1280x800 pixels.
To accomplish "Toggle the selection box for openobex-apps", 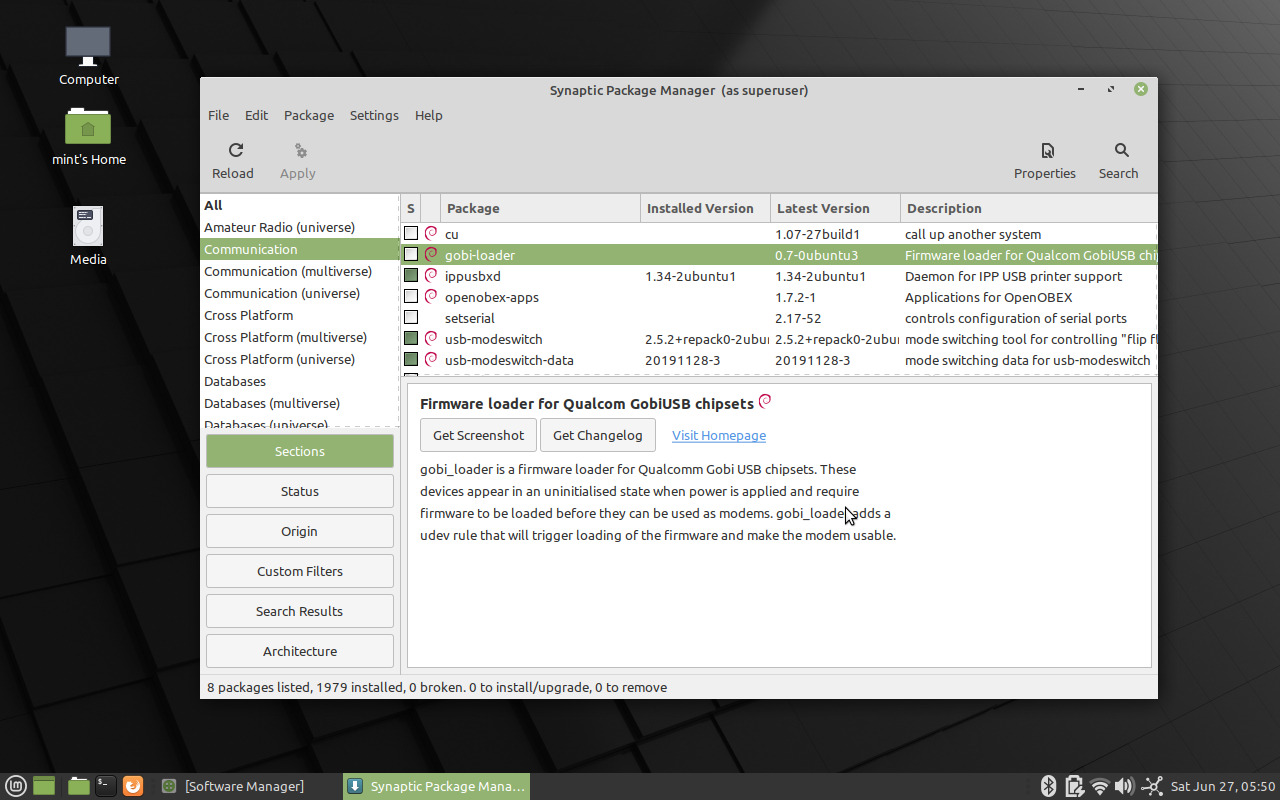I will click(411, 297).
